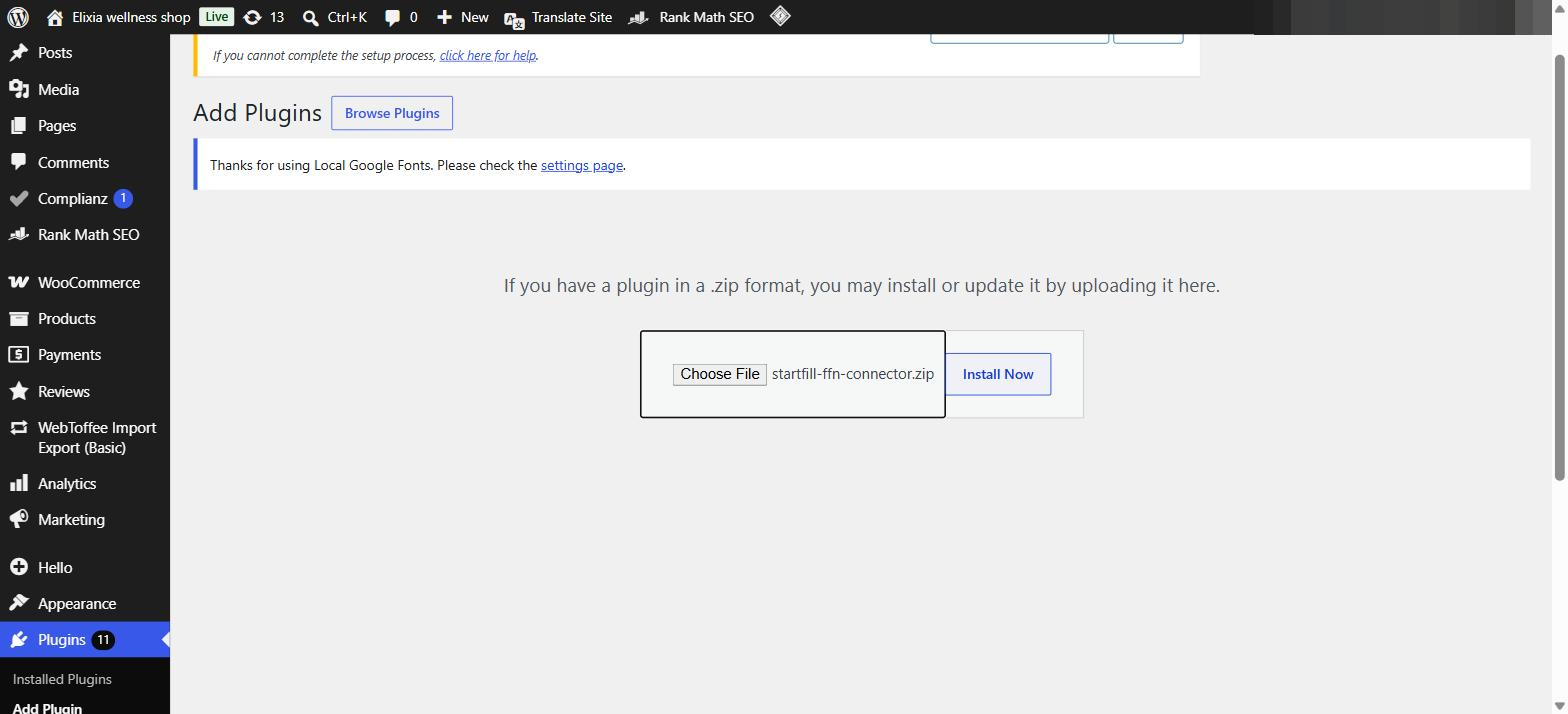Click the Rank Math SEO chart icon in admin bar
This screenshot has height=714, width=1568.
click(638, 17)
